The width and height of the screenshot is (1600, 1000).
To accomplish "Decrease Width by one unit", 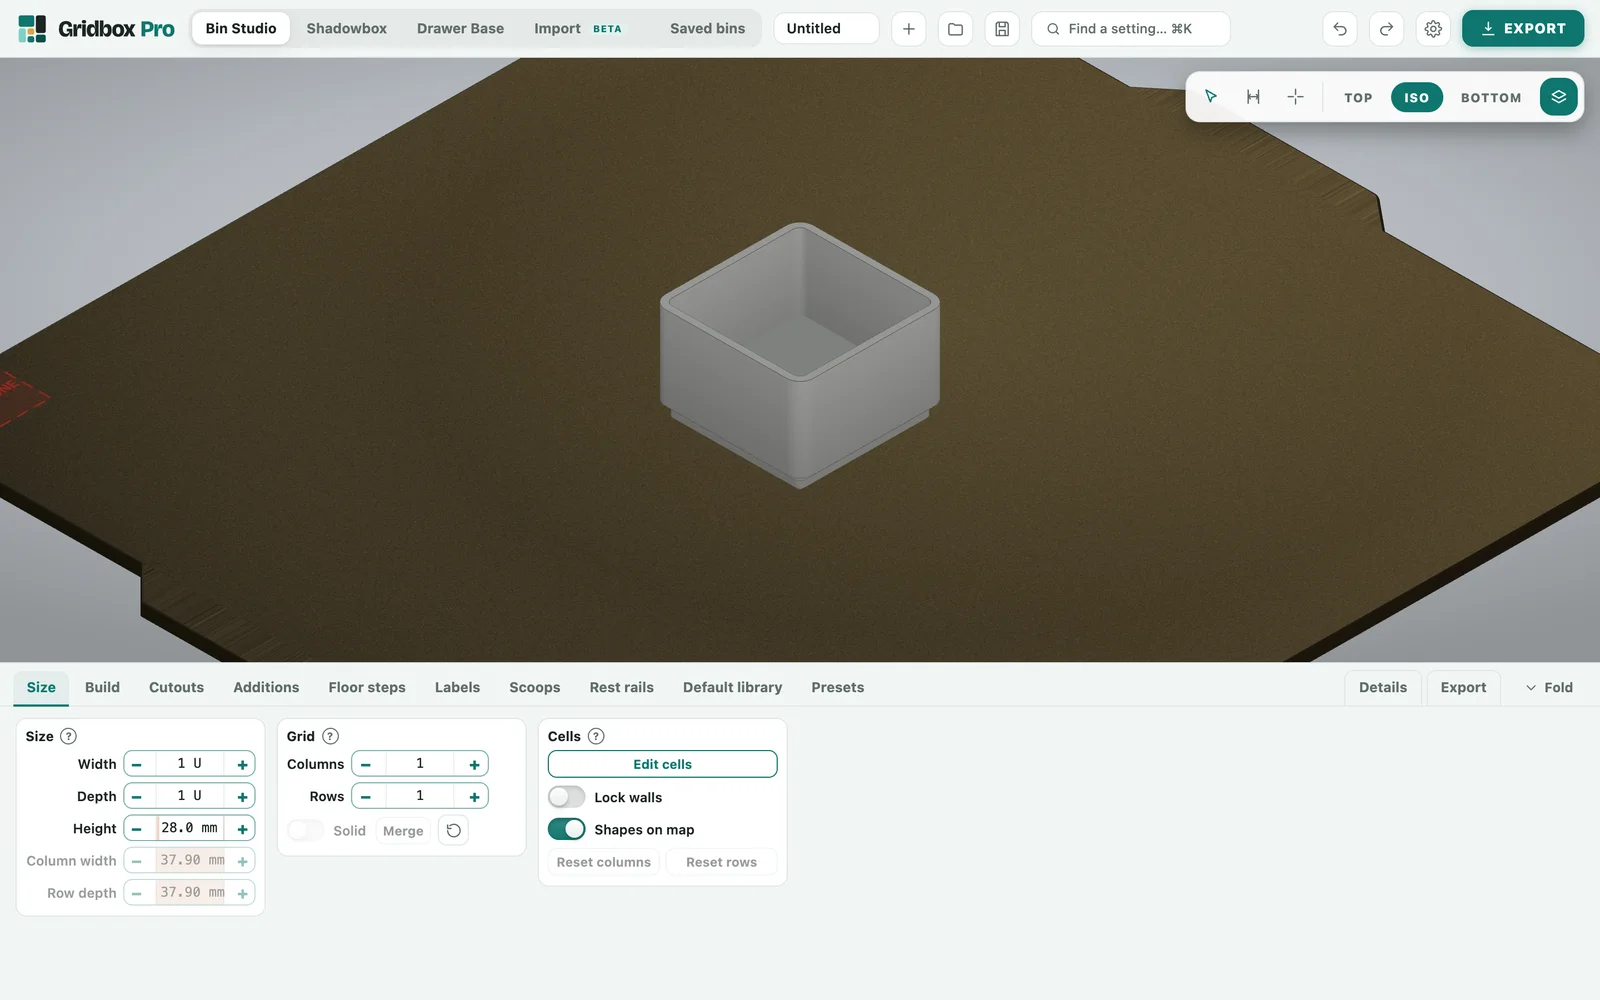I will coord(137,764).
